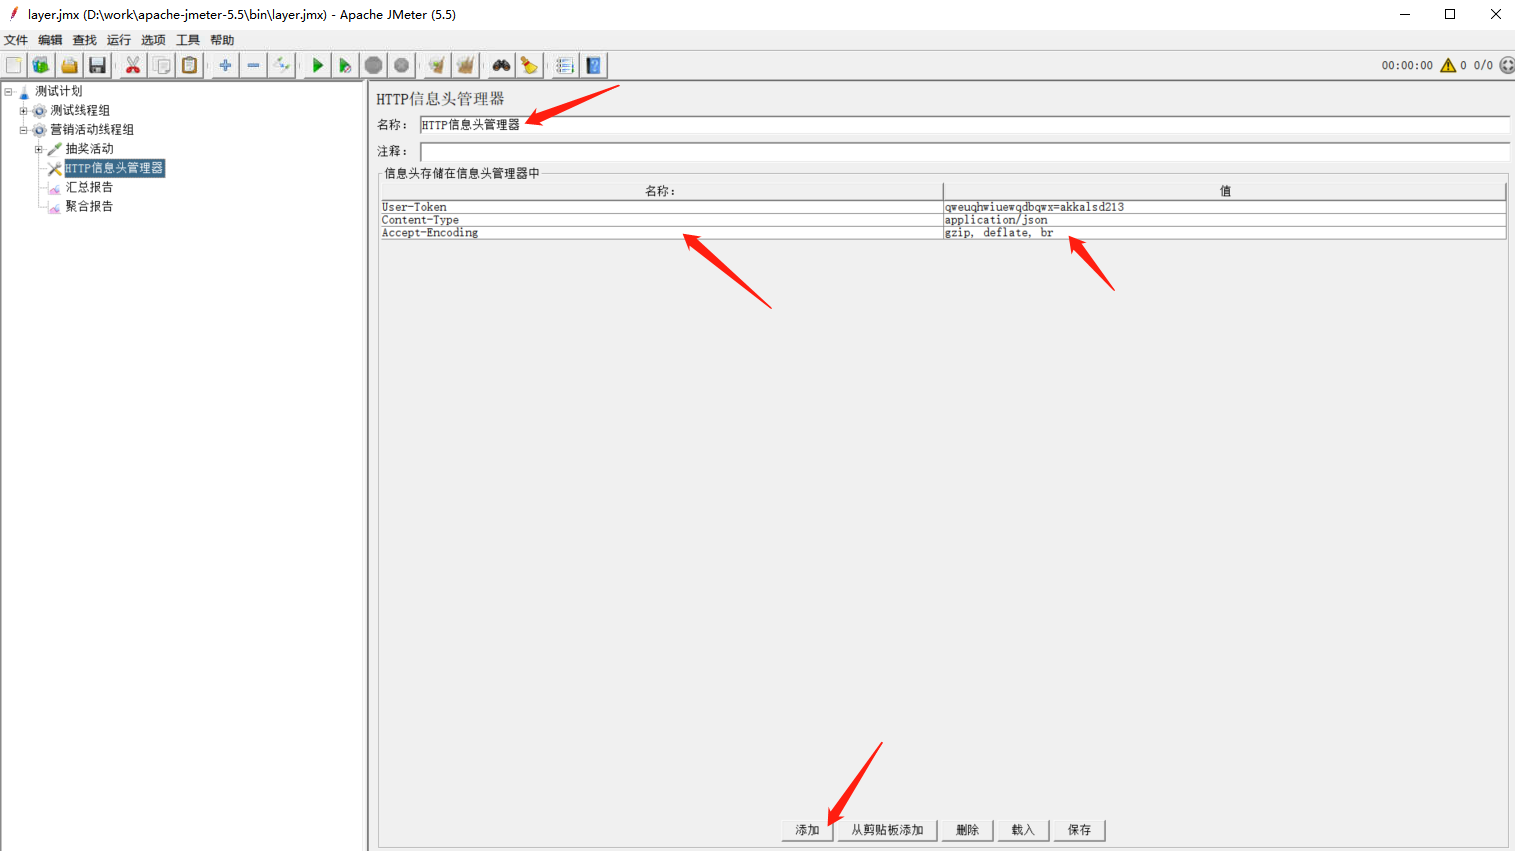Click the 00:00:00 elapsed time display
The height and width of the screenshot is (851, 1515).
[x=1407, y=65]
